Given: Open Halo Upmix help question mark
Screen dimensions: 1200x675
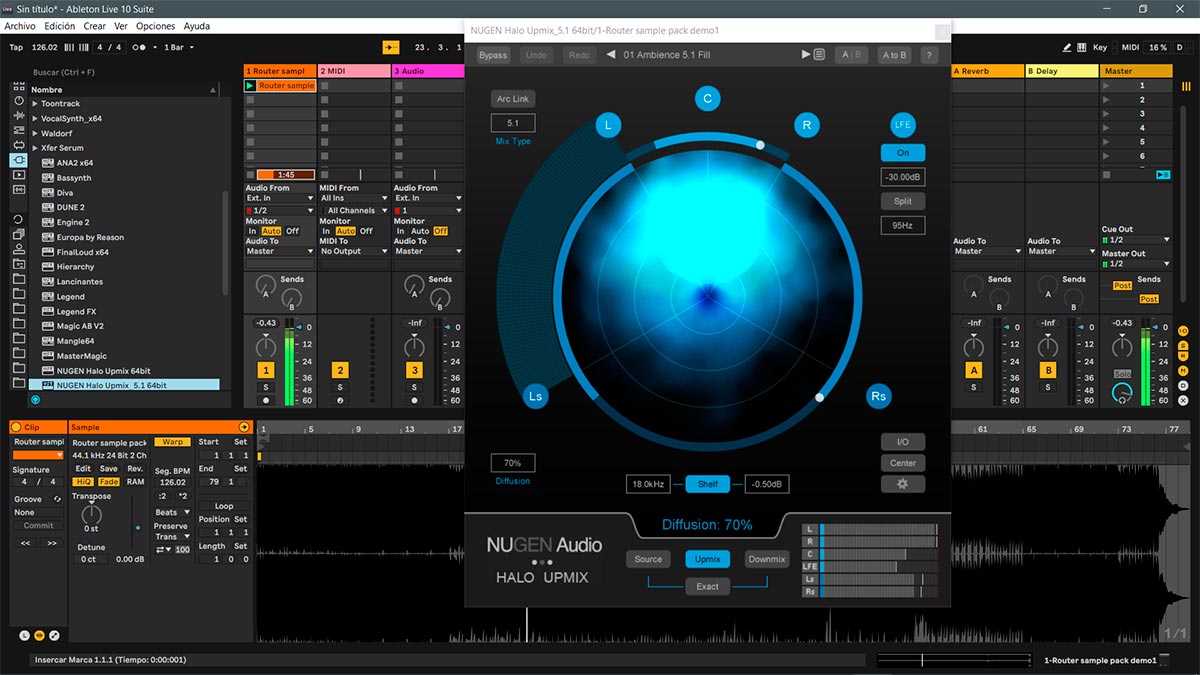Looking at the screenshot, I should [929, 55].
